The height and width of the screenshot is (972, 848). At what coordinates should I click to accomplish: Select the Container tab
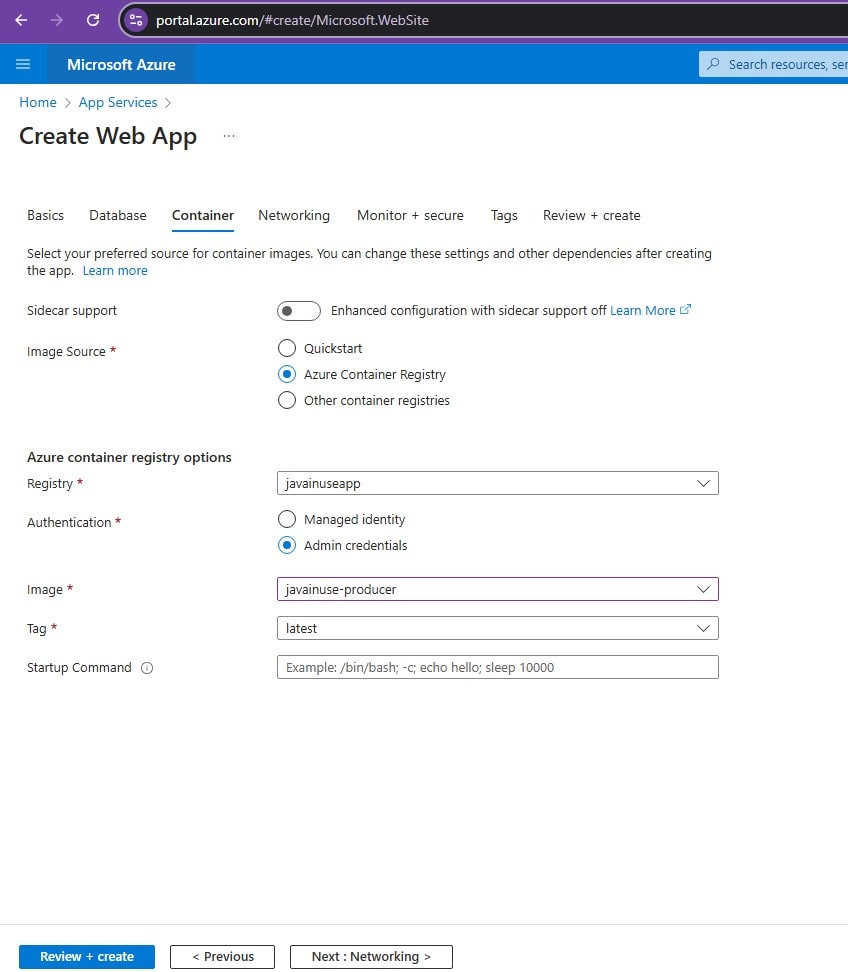(x=203, y=215)
